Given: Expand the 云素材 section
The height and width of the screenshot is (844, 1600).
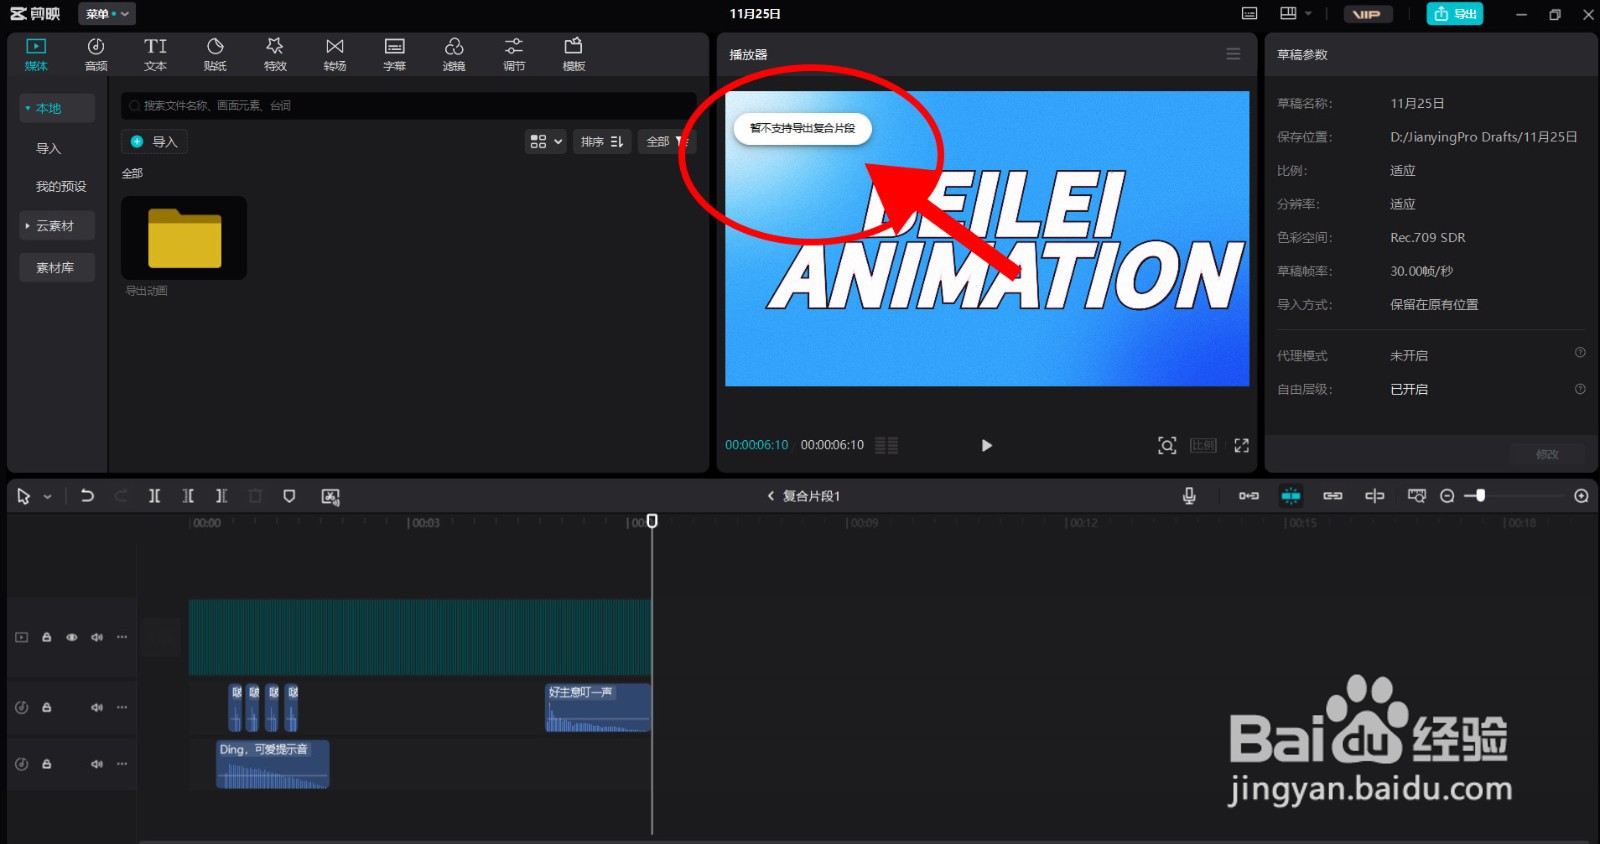Looking at the screenshot, I should 27,226.
